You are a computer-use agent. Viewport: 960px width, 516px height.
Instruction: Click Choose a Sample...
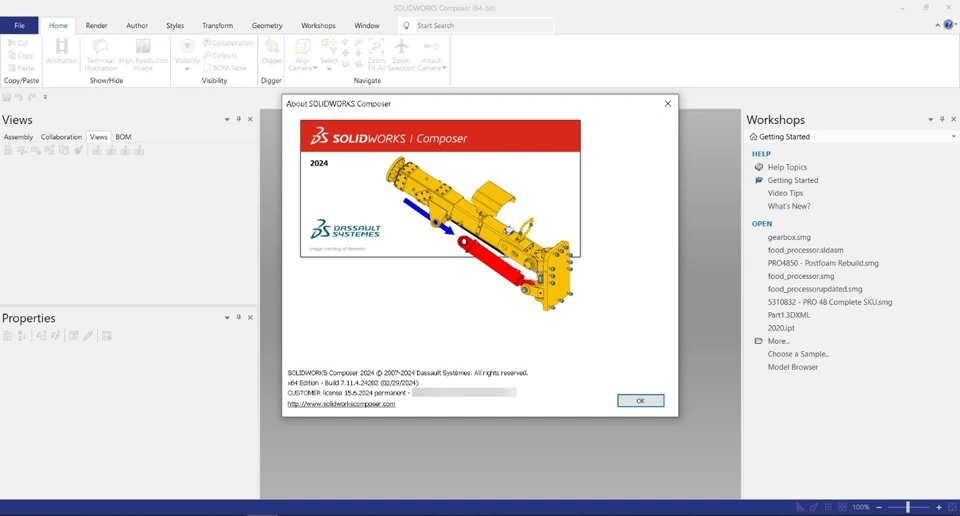[799, 354]
